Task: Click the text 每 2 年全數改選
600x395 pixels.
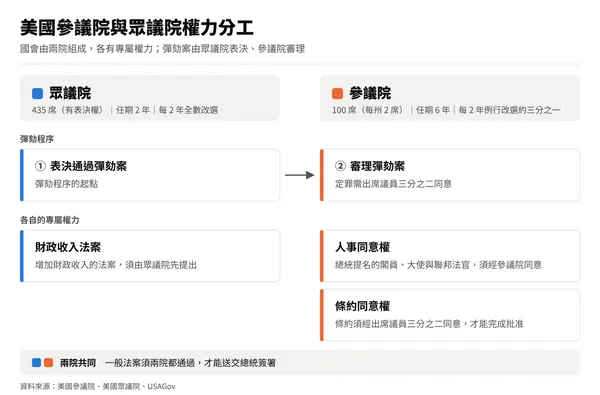Action: pos(188,110)
